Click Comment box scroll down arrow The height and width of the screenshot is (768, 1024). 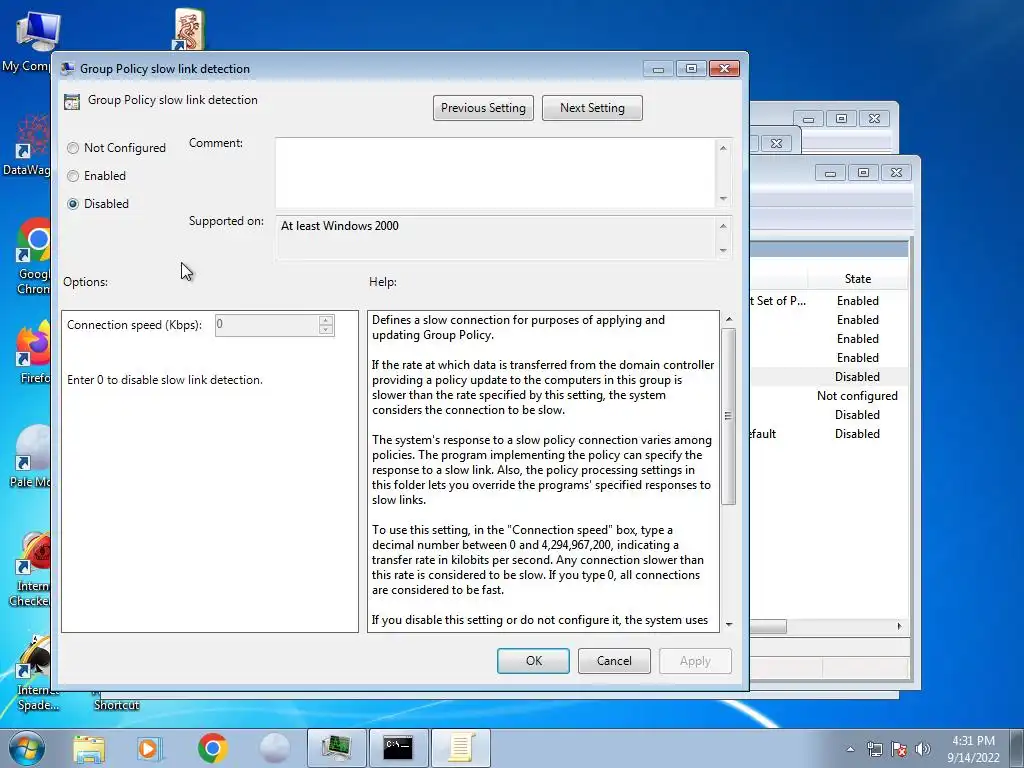(723, 199)
